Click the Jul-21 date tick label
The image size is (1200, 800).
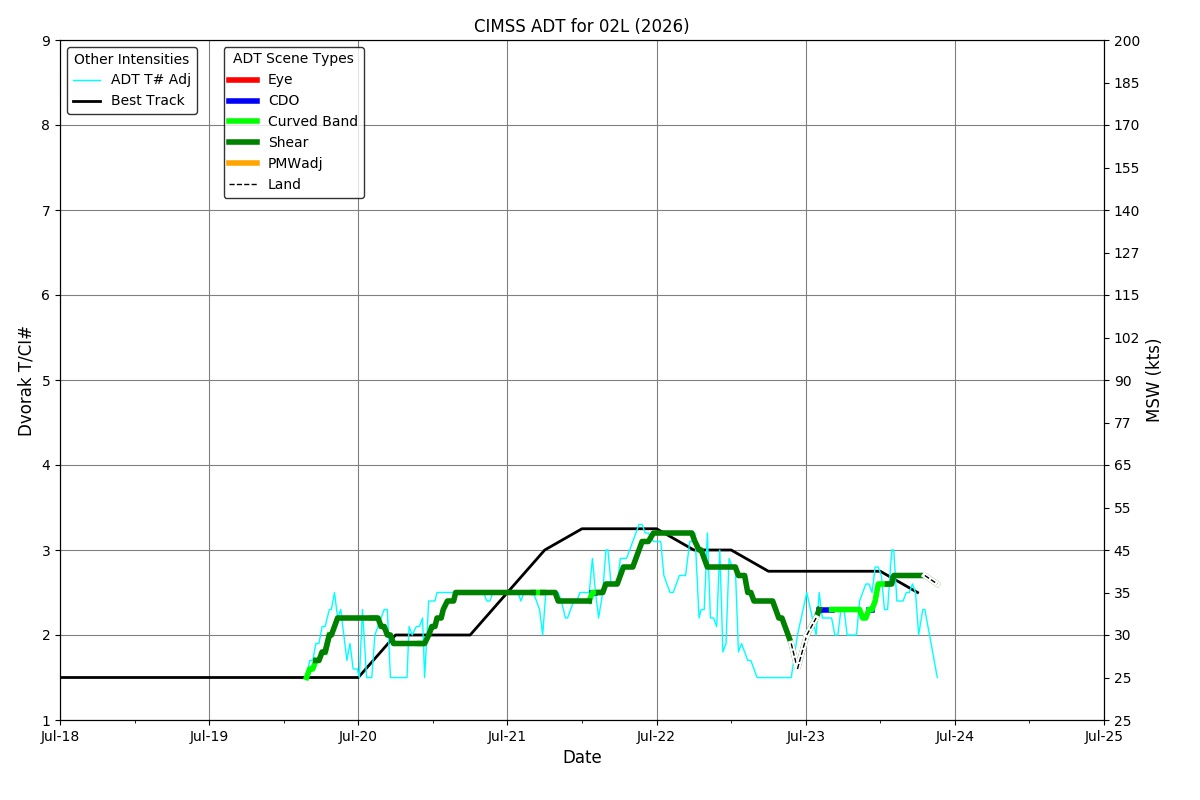click(507, 736)
